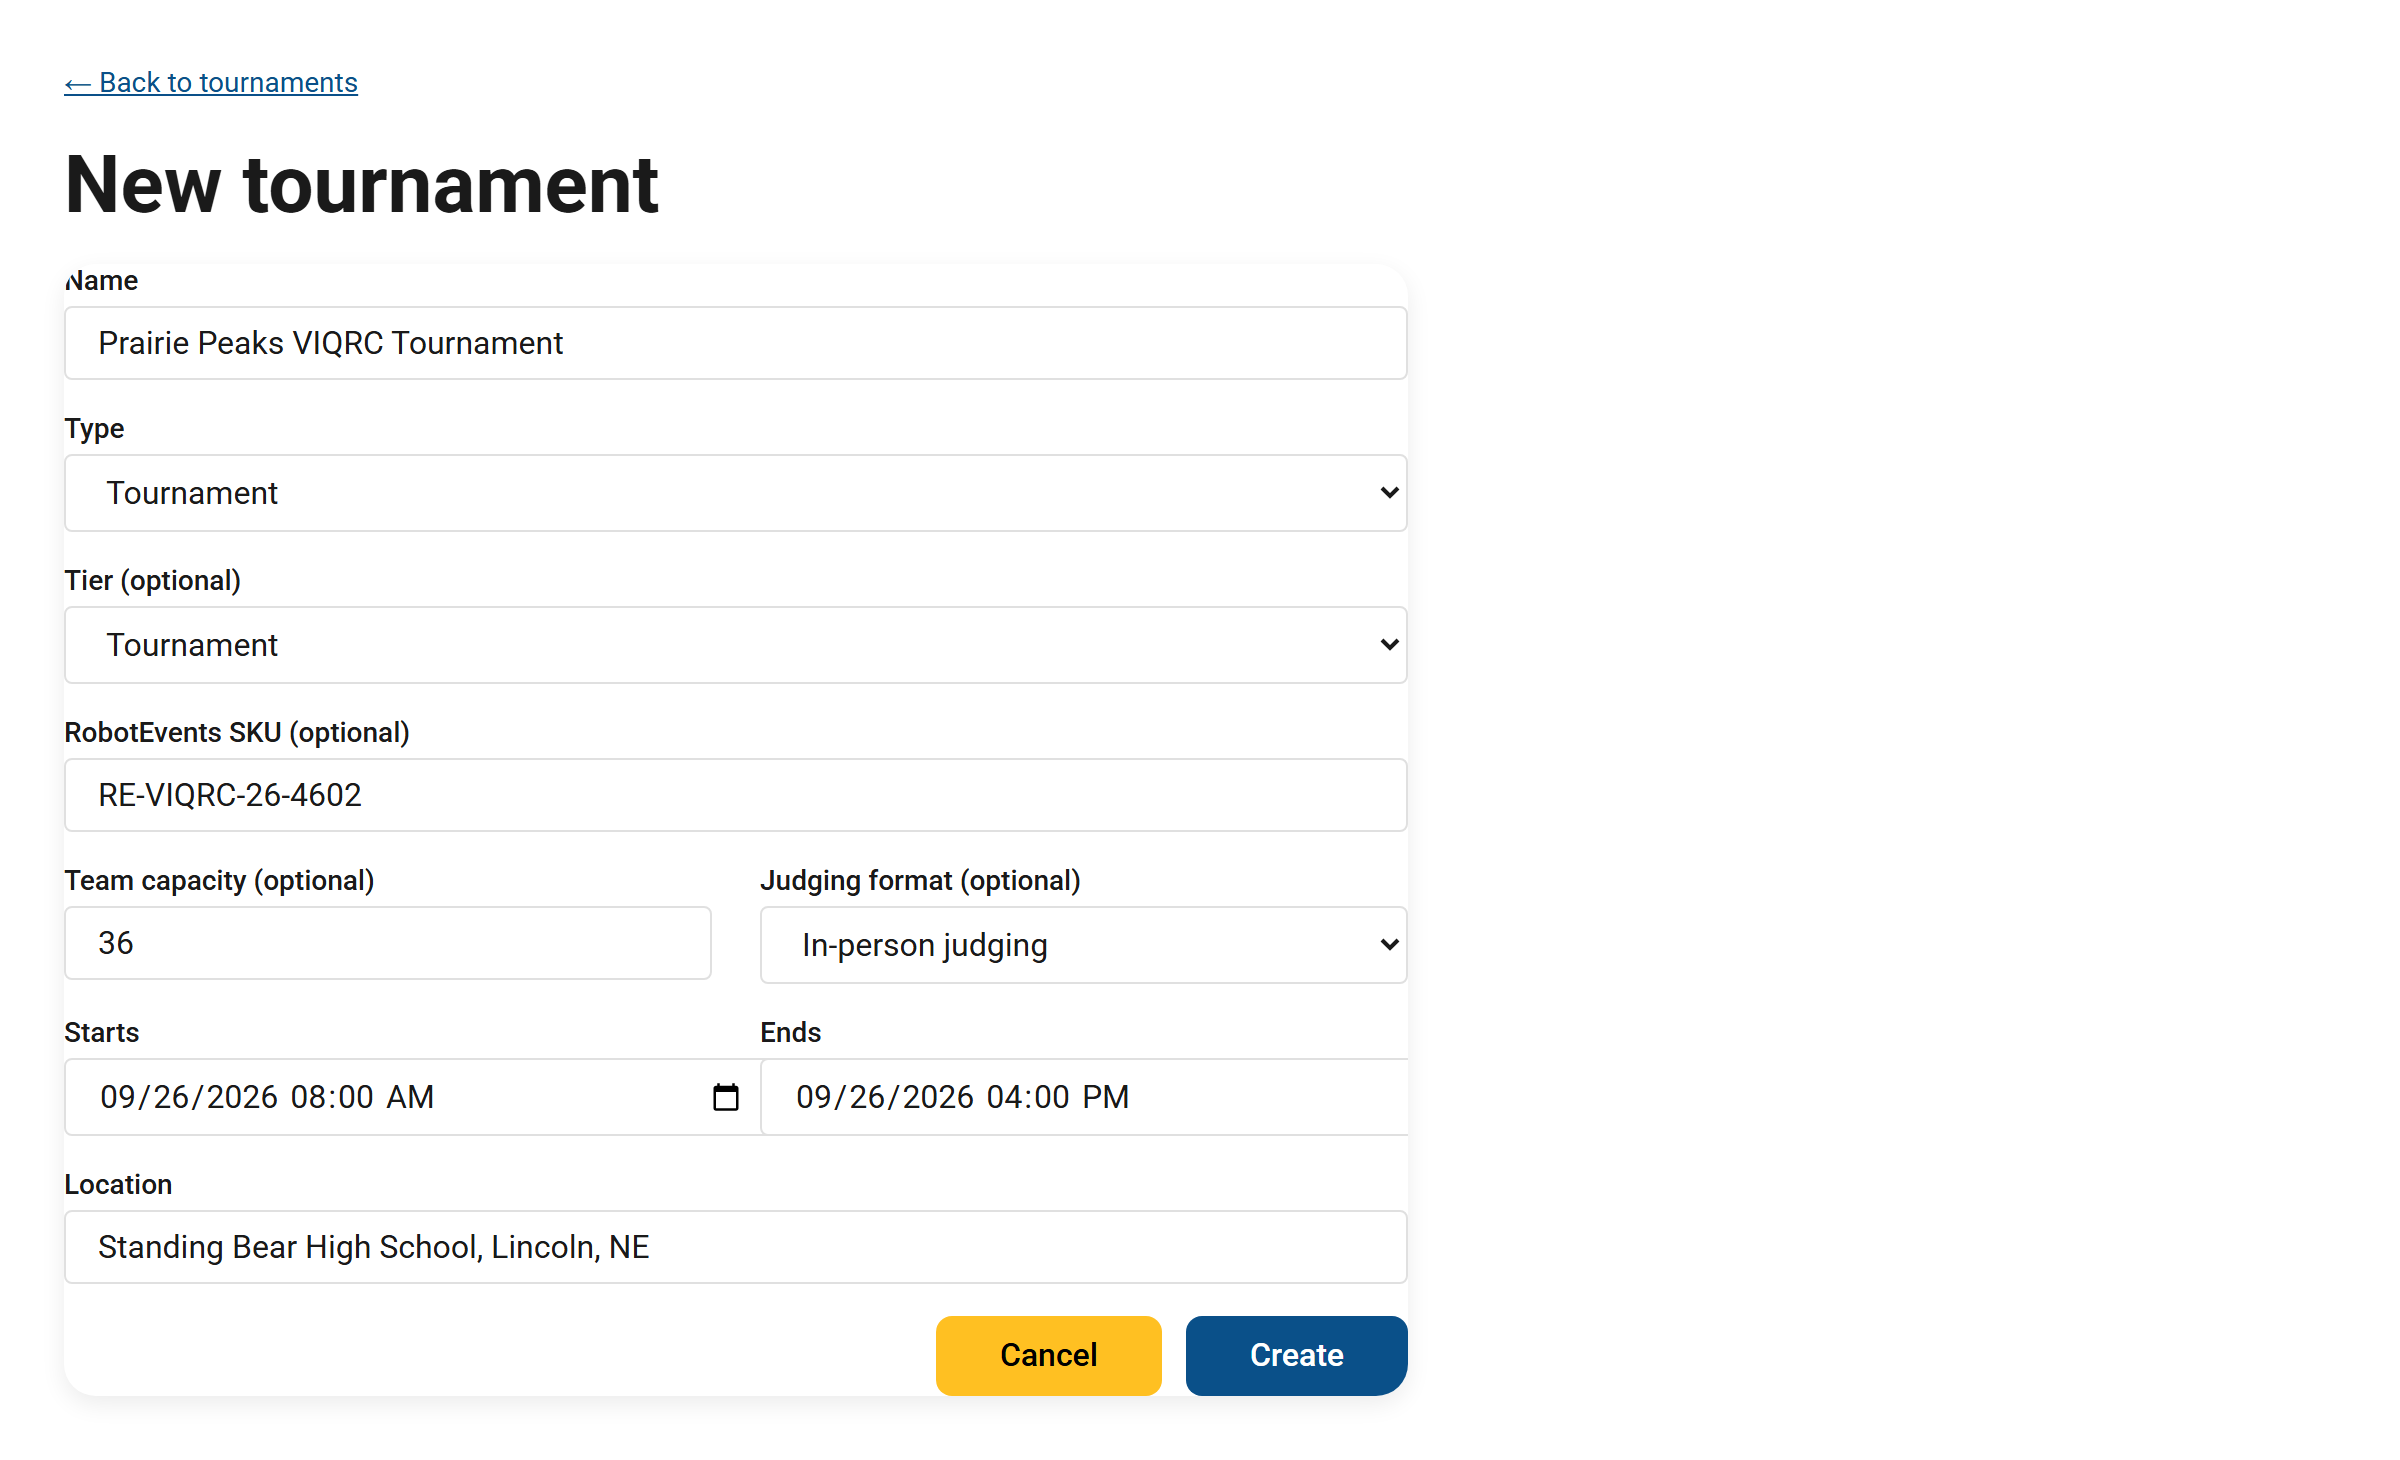Open the Starts date picker calendar icon
The width and height of the screenshot is (2400, 1460).
coord(726,1097)
